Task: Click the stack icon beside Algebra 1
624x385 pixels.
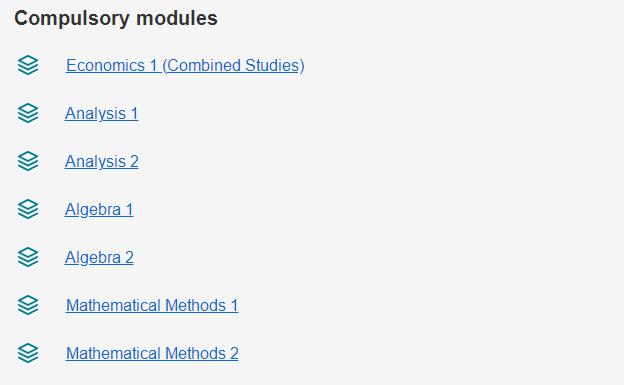Action: 28,209
